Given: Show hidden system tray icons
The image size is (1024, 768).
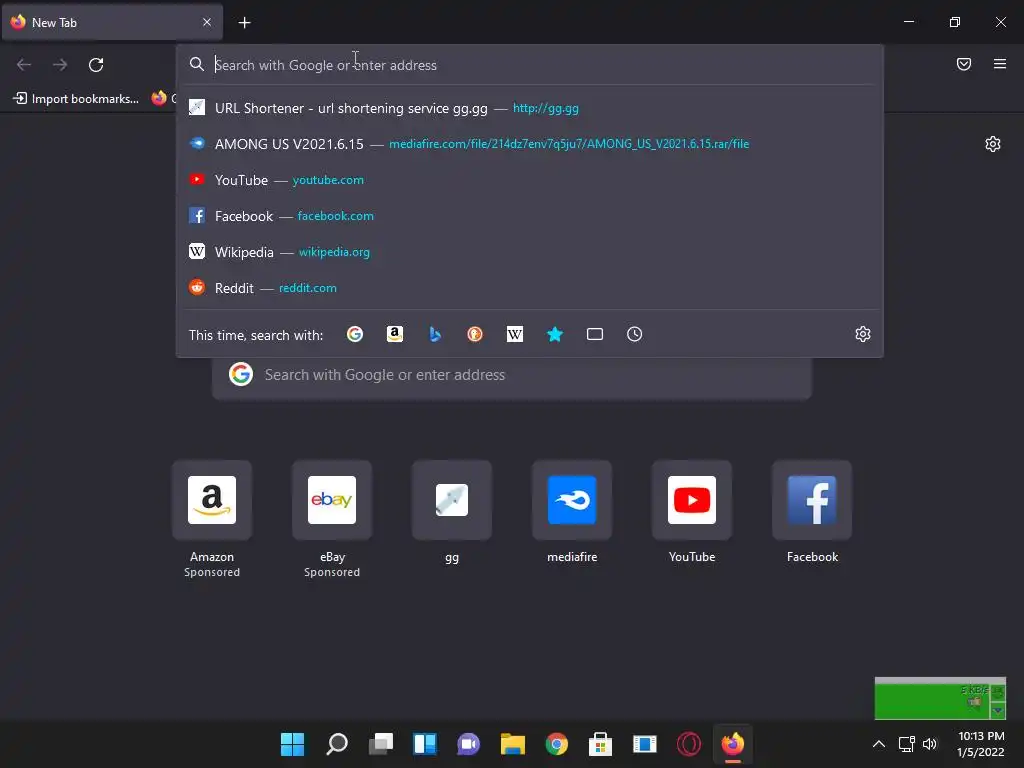Looking at the screenshot, I should [x=879, y=744].
